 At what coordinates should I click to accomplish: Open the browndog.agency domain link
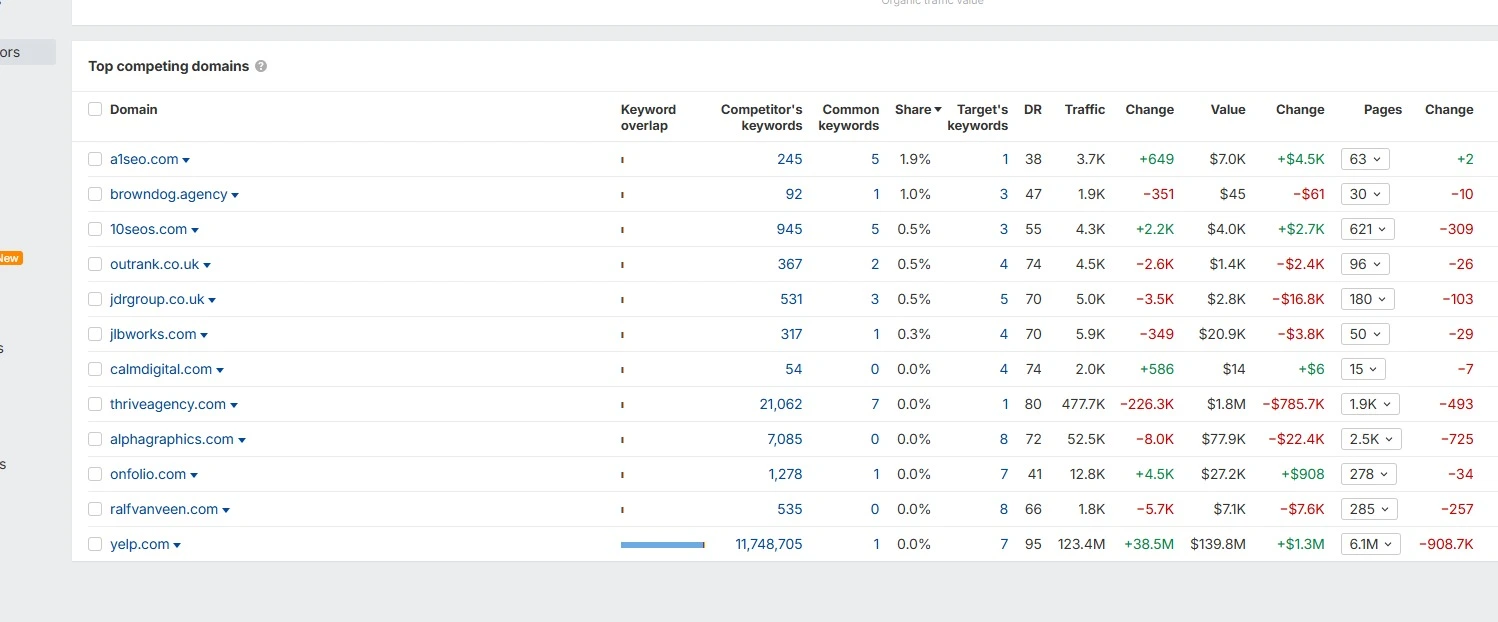click(x=169, y=194)
